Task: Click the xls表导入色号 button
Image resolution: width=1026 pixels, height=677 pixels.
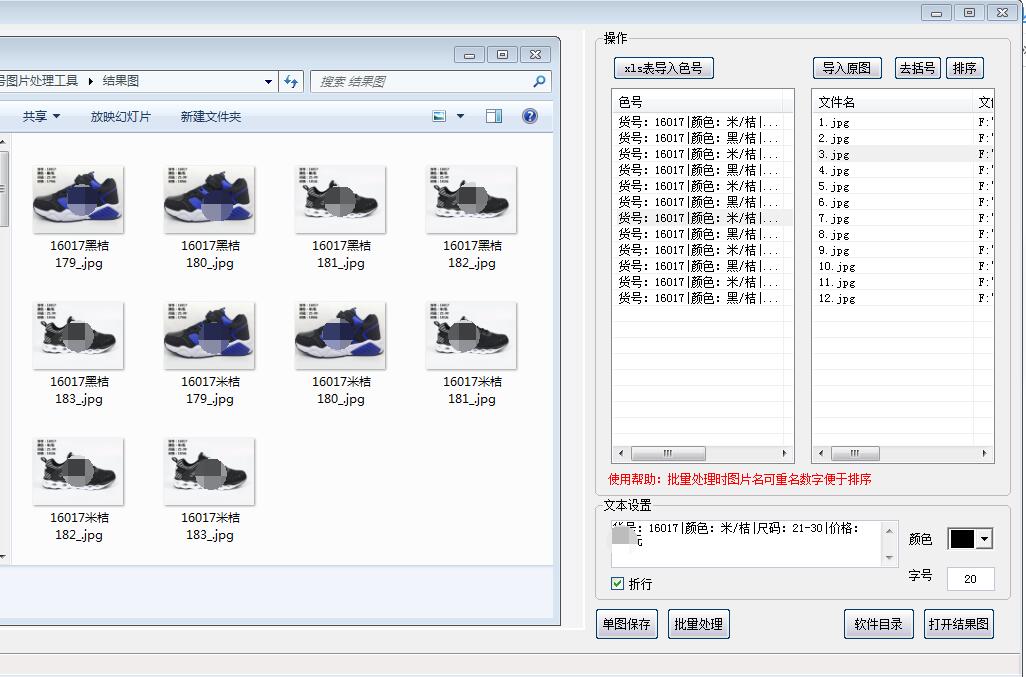Action: pos(663,68)
